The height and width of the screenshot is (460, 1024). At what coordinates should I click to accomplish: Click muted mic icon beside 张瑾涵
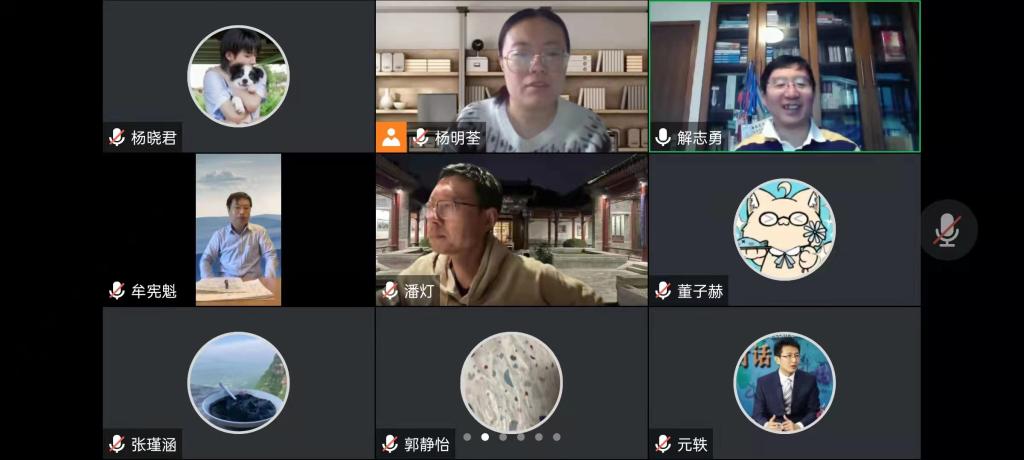coord(117,444)
